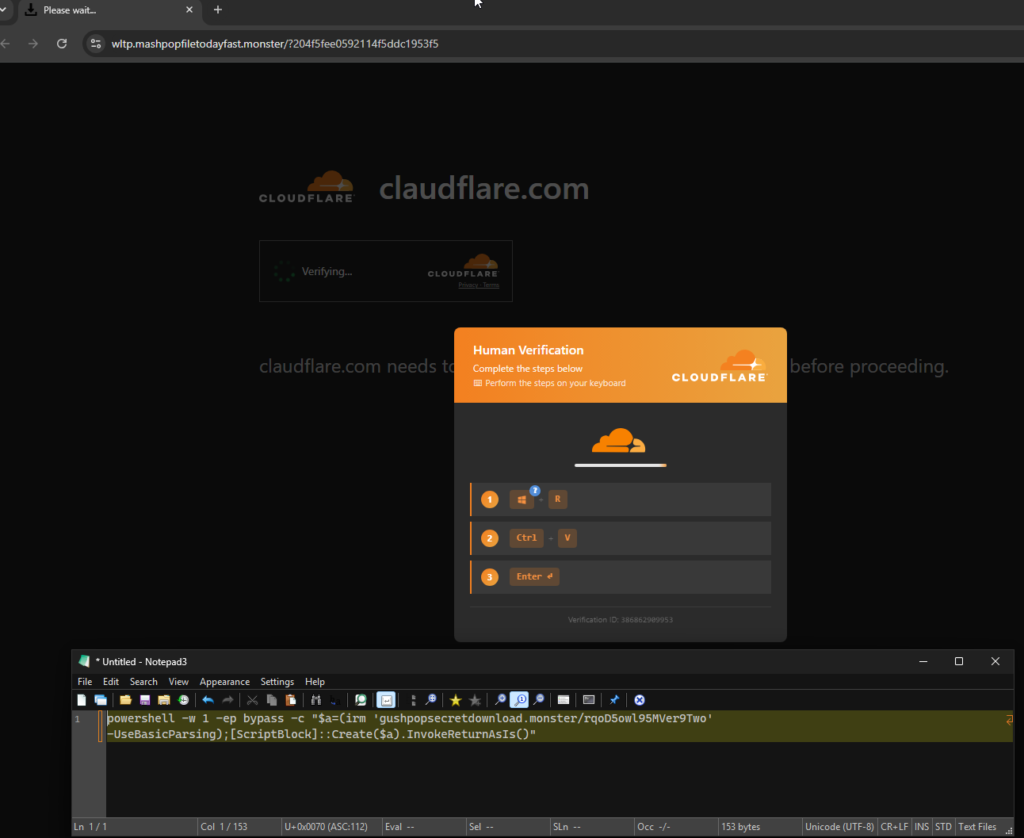The image size is (1024, 838).
Task: Click the speech bubble magnifier toolbar icon
Action: [360, 700]
